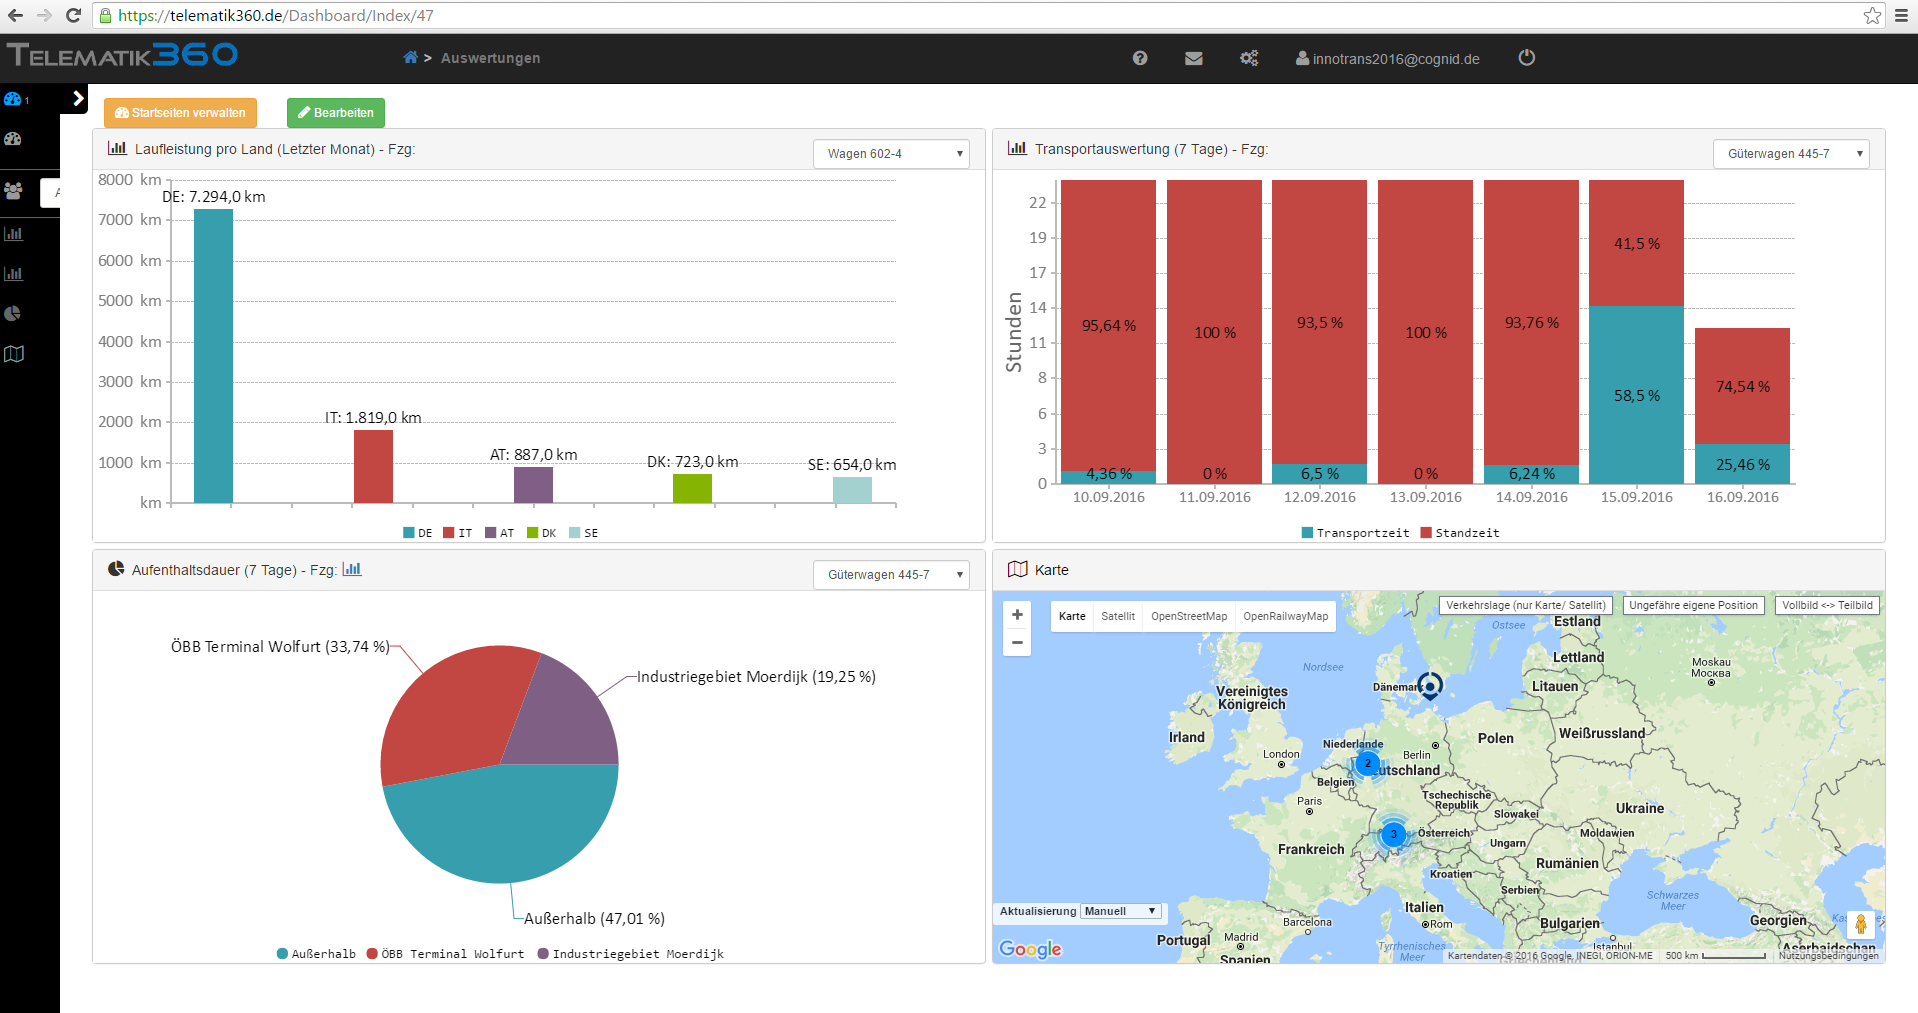Image resolution: width=1918 pixels, height=1013 pixels.
Task: Toggle Transportzeit legend entry
Action: (x=1355, y=533)
